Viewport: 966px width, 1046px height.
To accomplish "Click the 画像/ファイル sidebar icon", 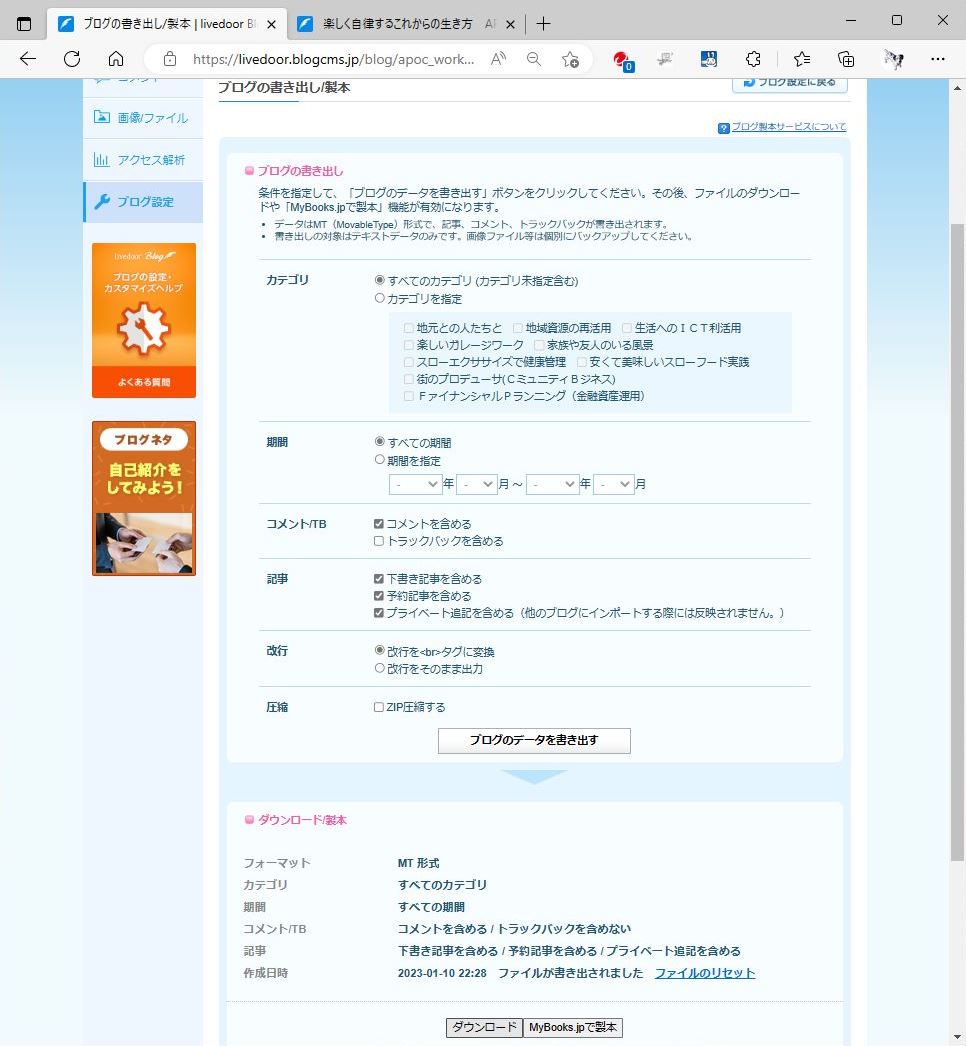I will 101,117.
